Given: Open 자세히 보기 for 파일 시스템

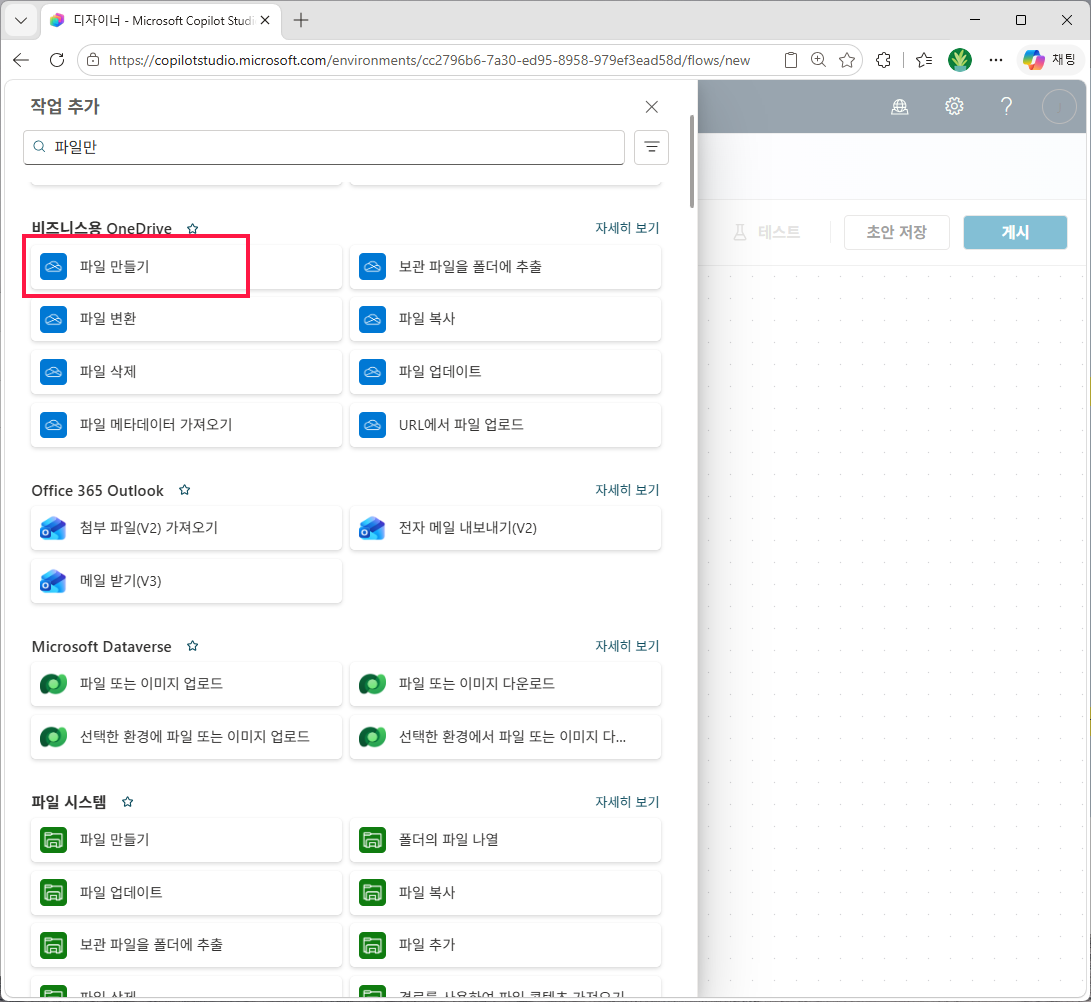Looking at the screenshot, I should click(627, 802).
